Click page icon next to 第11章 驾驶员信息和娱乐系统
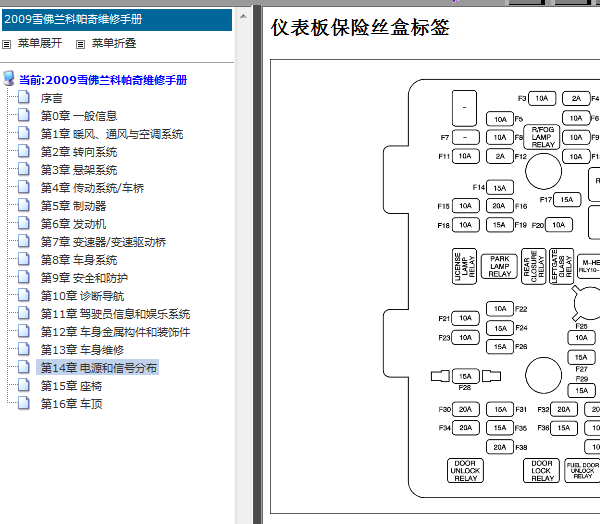 (x=24, y=313)
